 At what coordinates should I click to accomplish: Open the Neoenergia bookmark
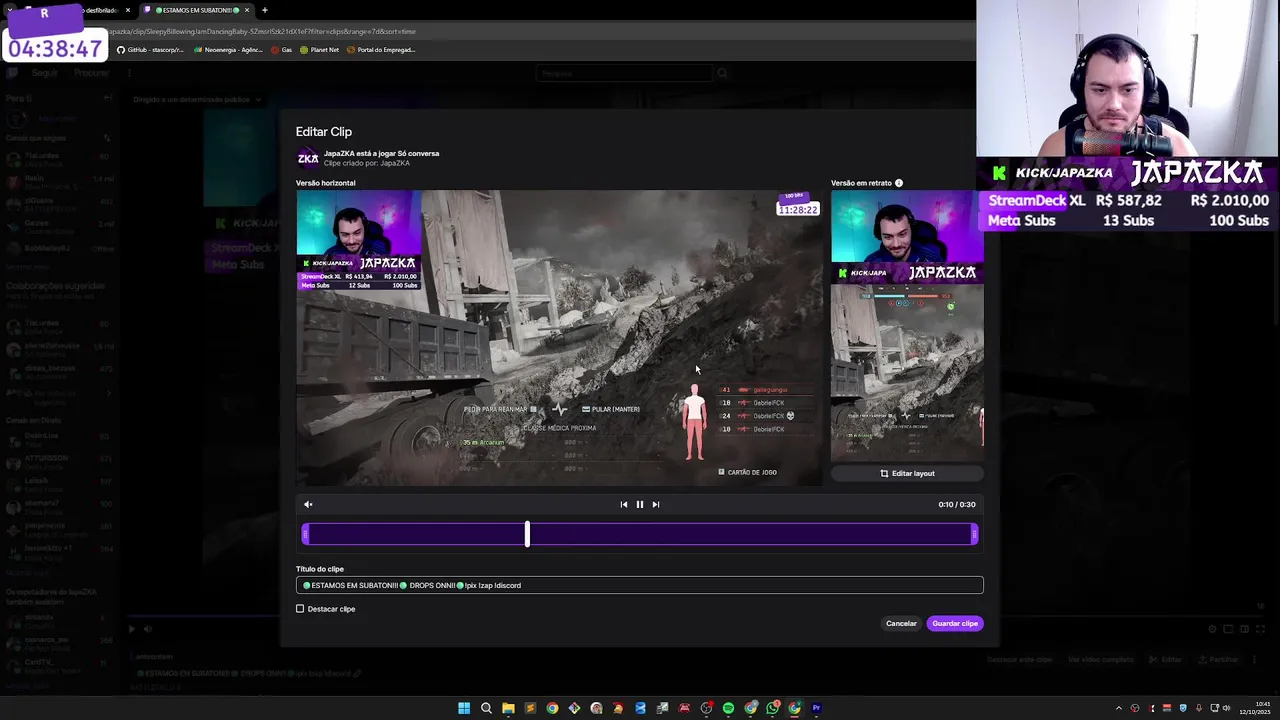tap(228, 50)
